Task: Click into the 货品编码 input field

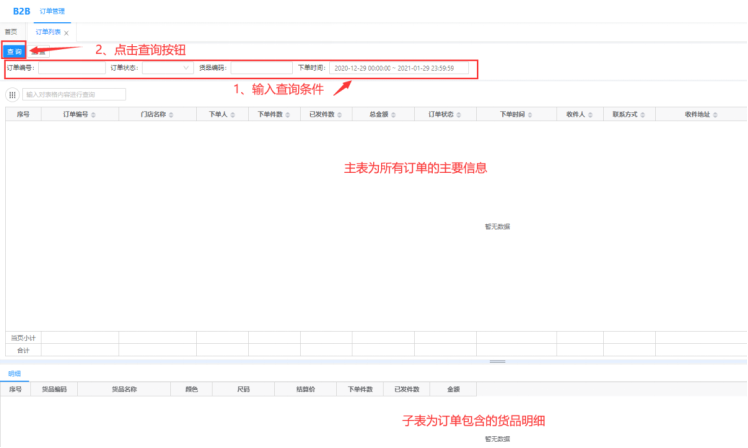Action: pos(260,68)
